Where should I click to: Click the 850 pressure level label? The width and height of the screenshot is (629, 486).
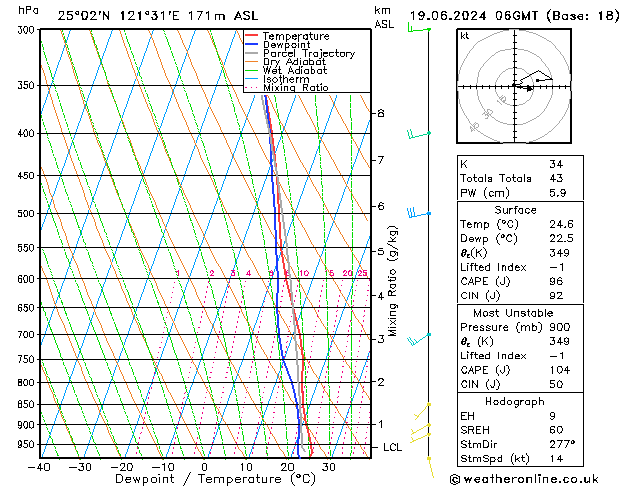pyautogui.click(x=28, y=405)
